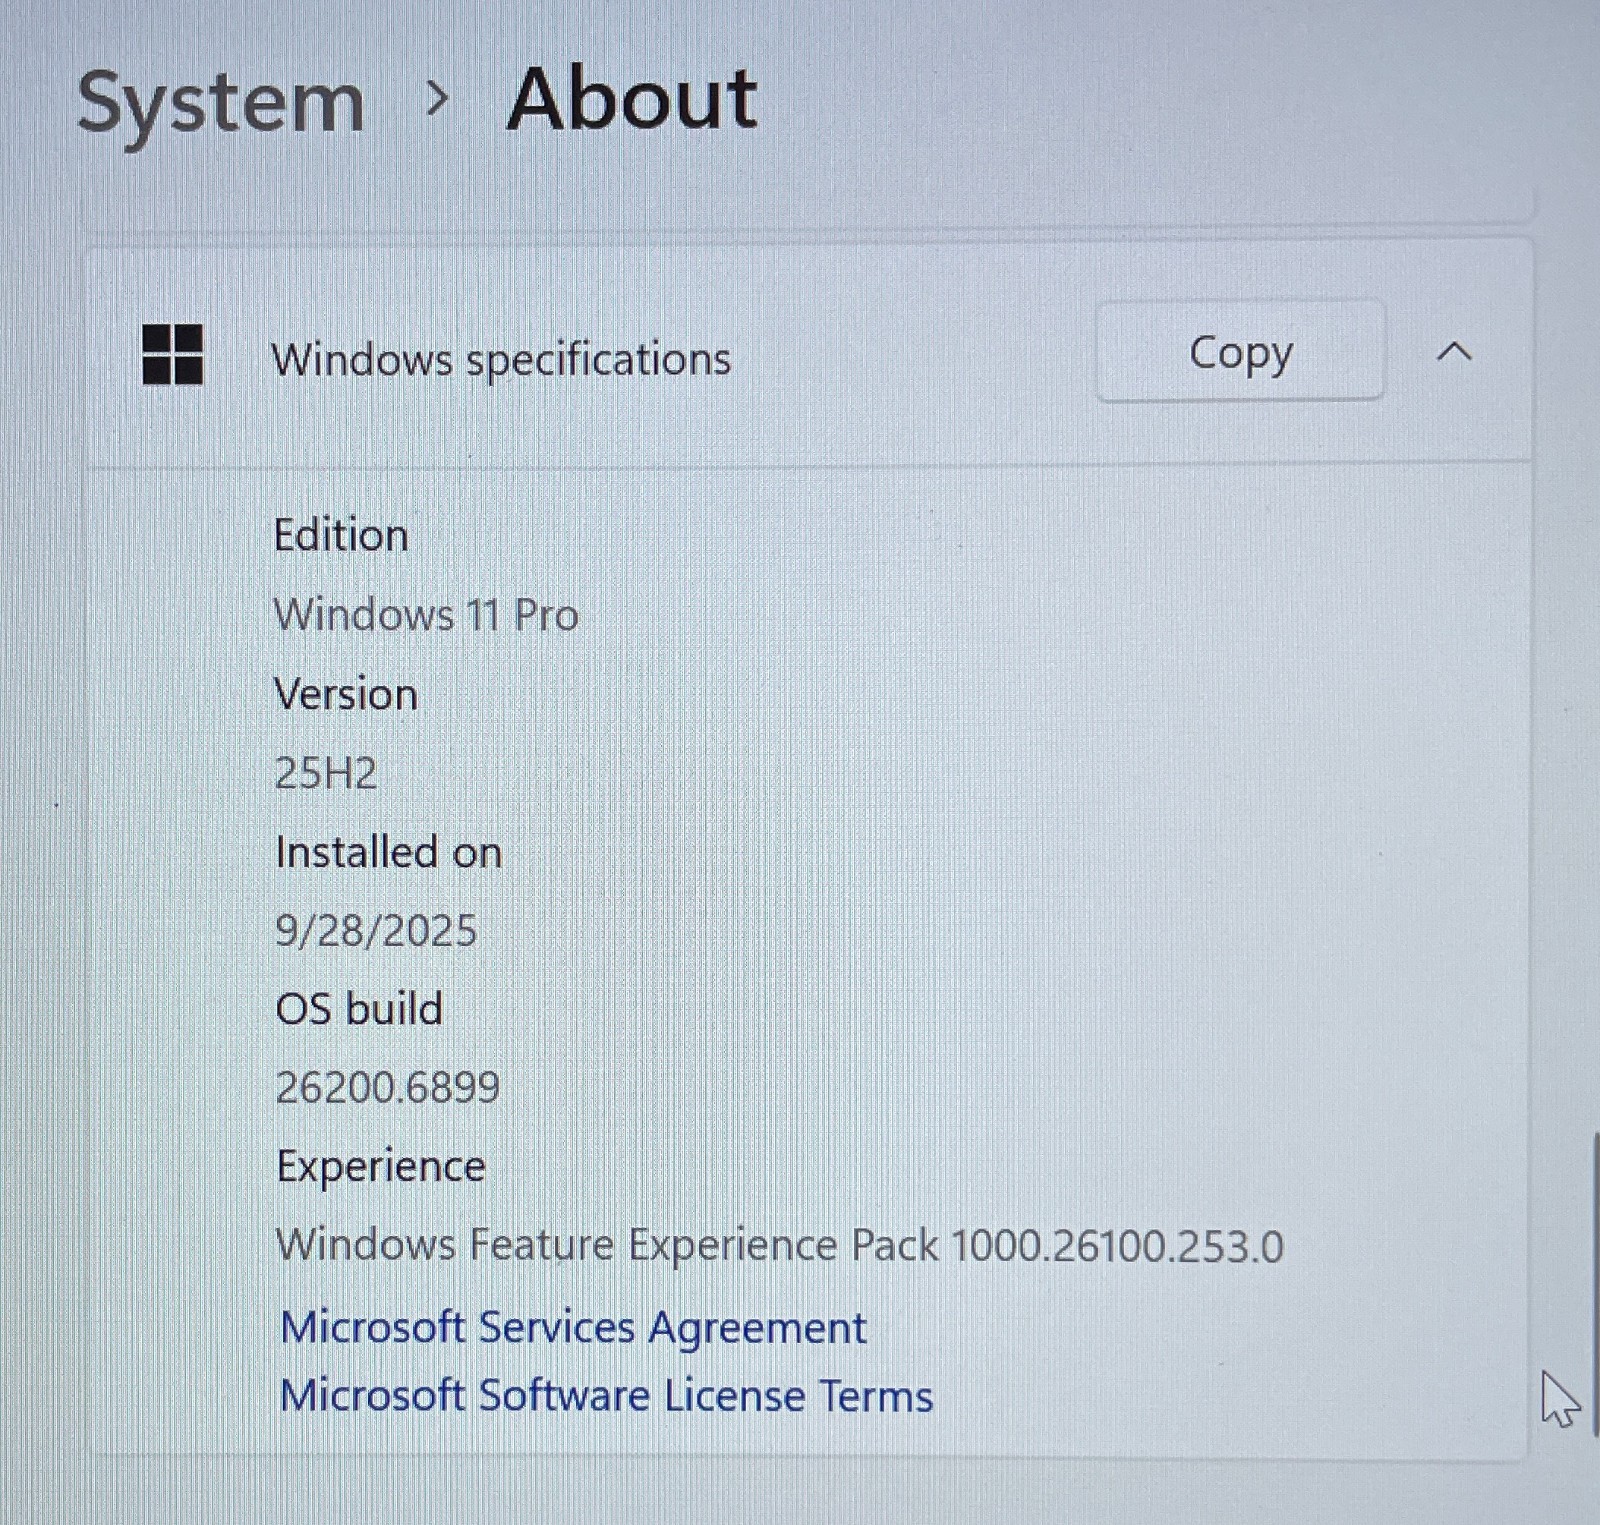Viewport: 1600px width, 1525px height.
Task: Open Microsoft Services Agreement link
Action: [x=573, y=1328]
